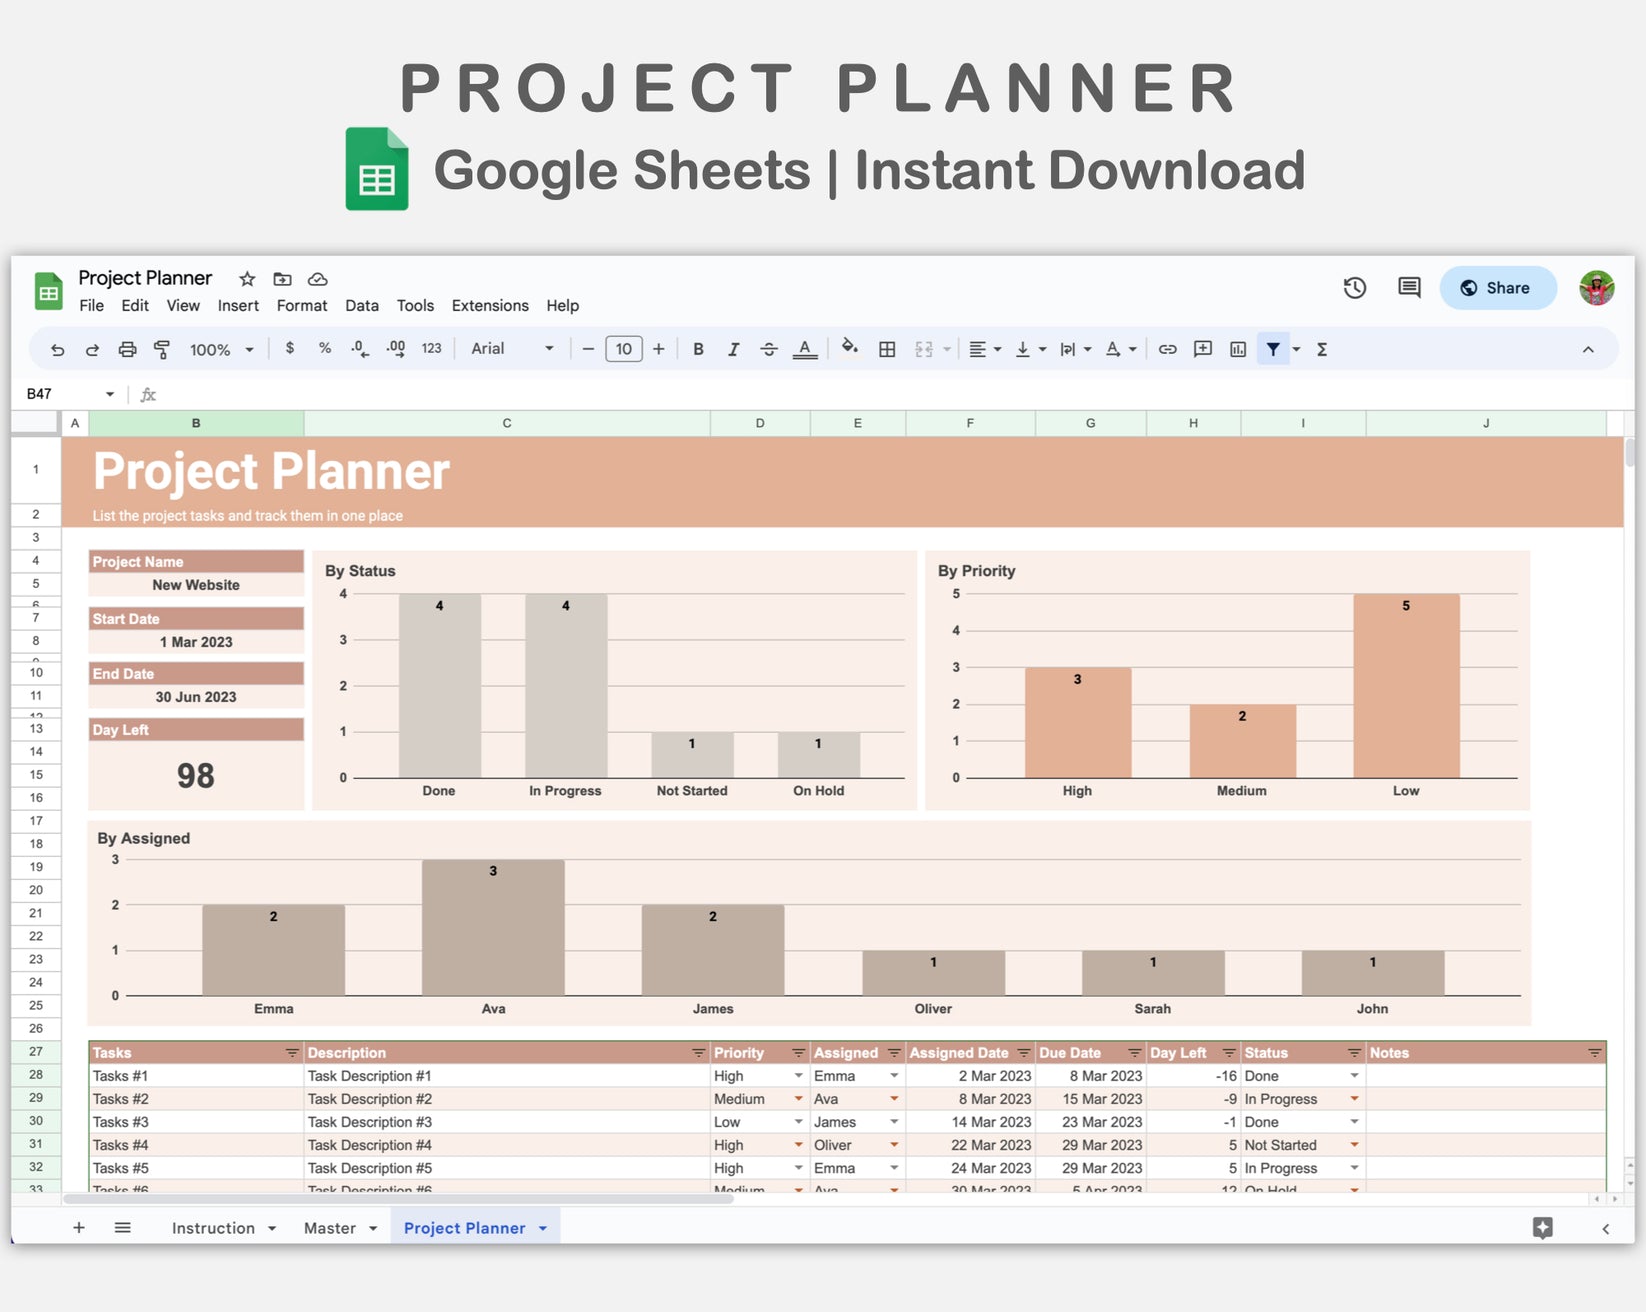Open the Functions (sigma) icon

(x=1321, y=349)
